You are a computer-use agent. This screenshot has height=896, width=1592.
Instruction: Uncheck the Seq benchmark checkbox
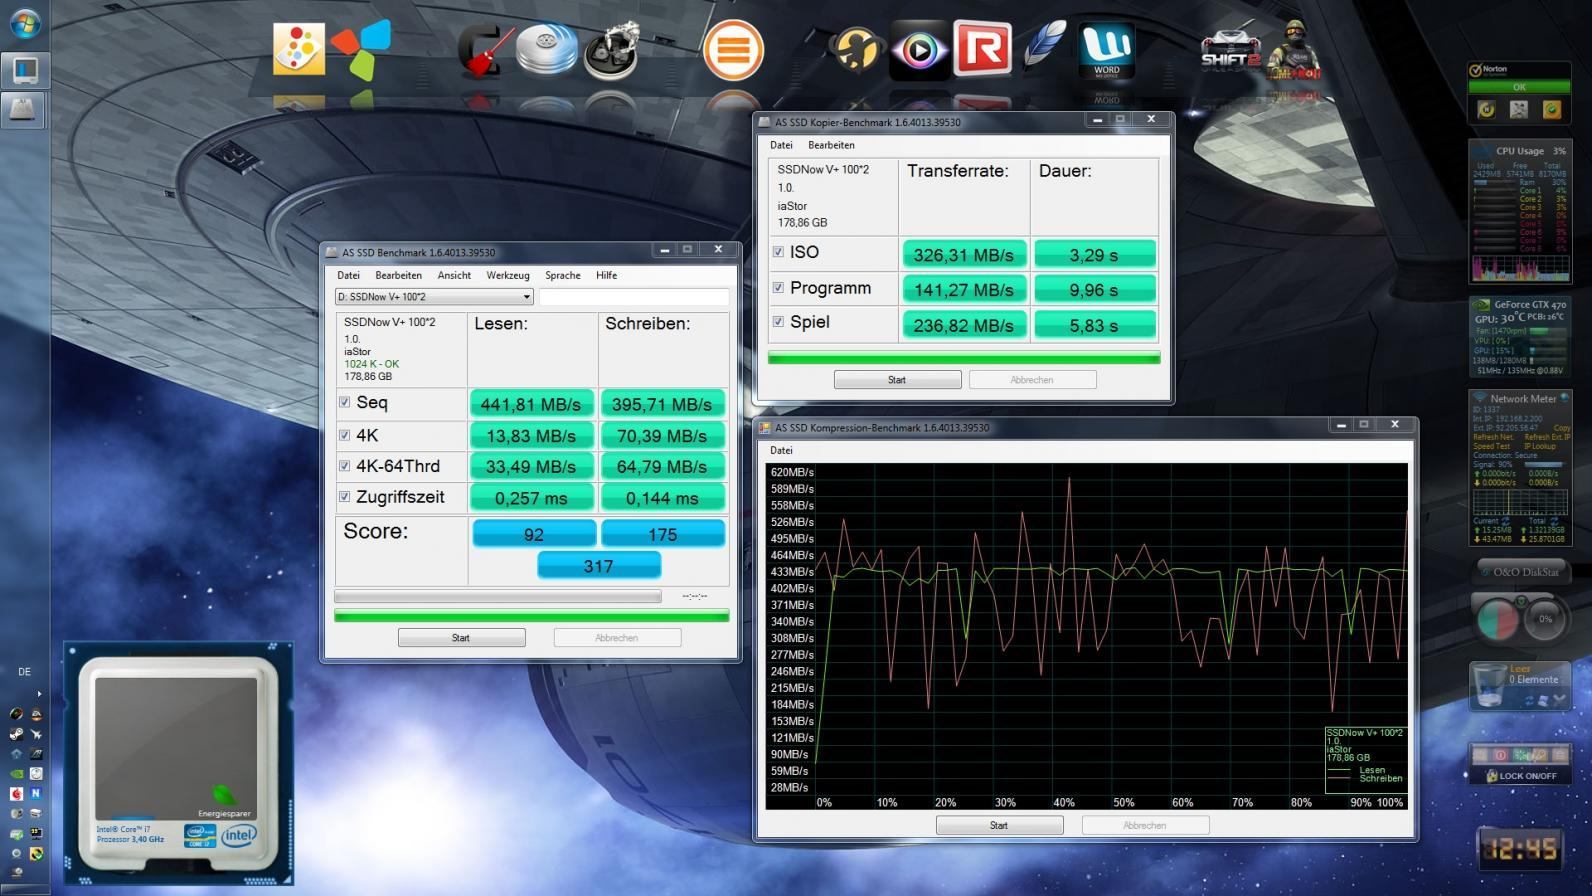[x=345, y=402]
